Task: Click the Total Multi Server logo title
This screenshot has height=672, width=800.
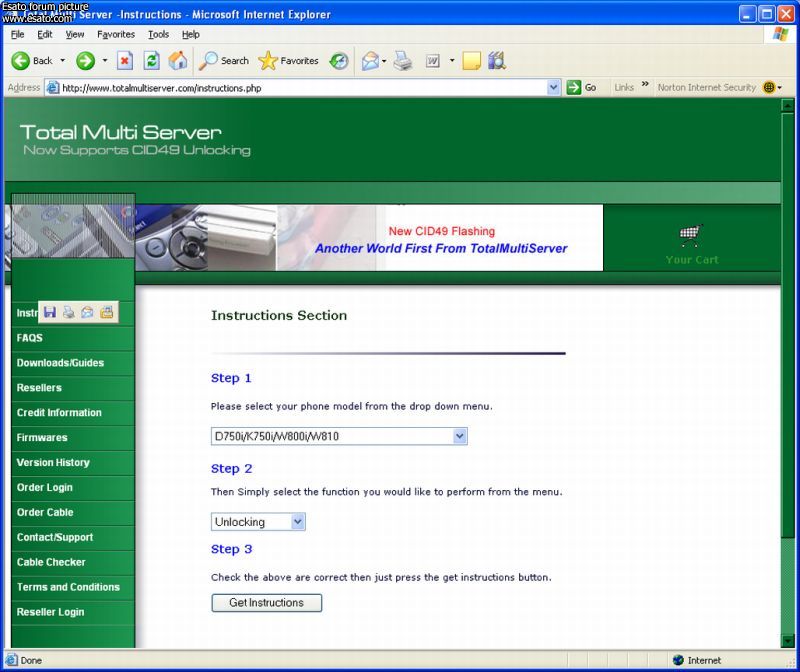Action: click(120, 133)
